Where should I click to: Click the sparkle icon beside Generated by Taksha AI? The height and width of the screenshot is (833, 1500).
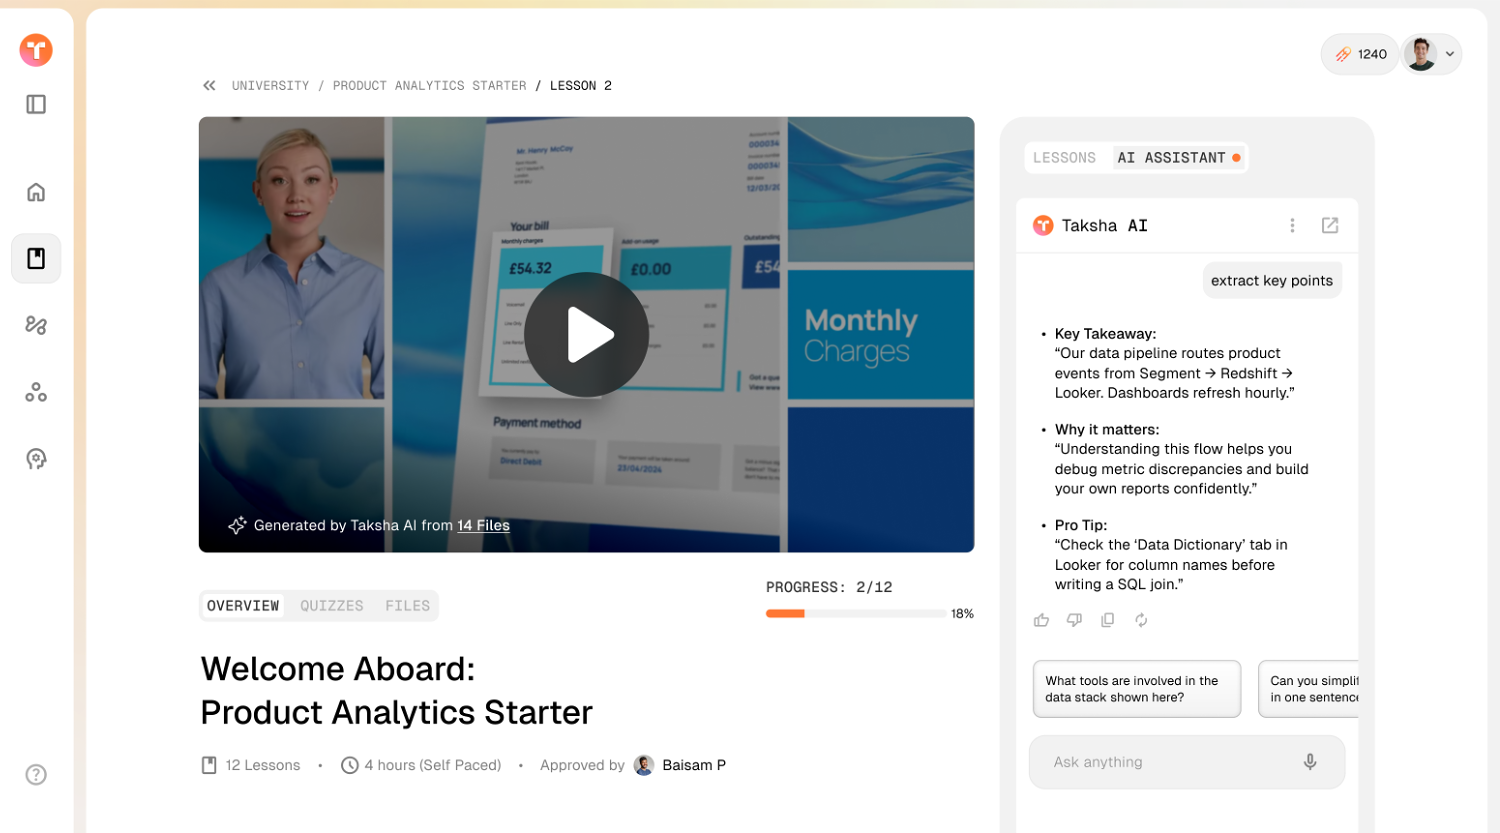click(x=237, y=525)
